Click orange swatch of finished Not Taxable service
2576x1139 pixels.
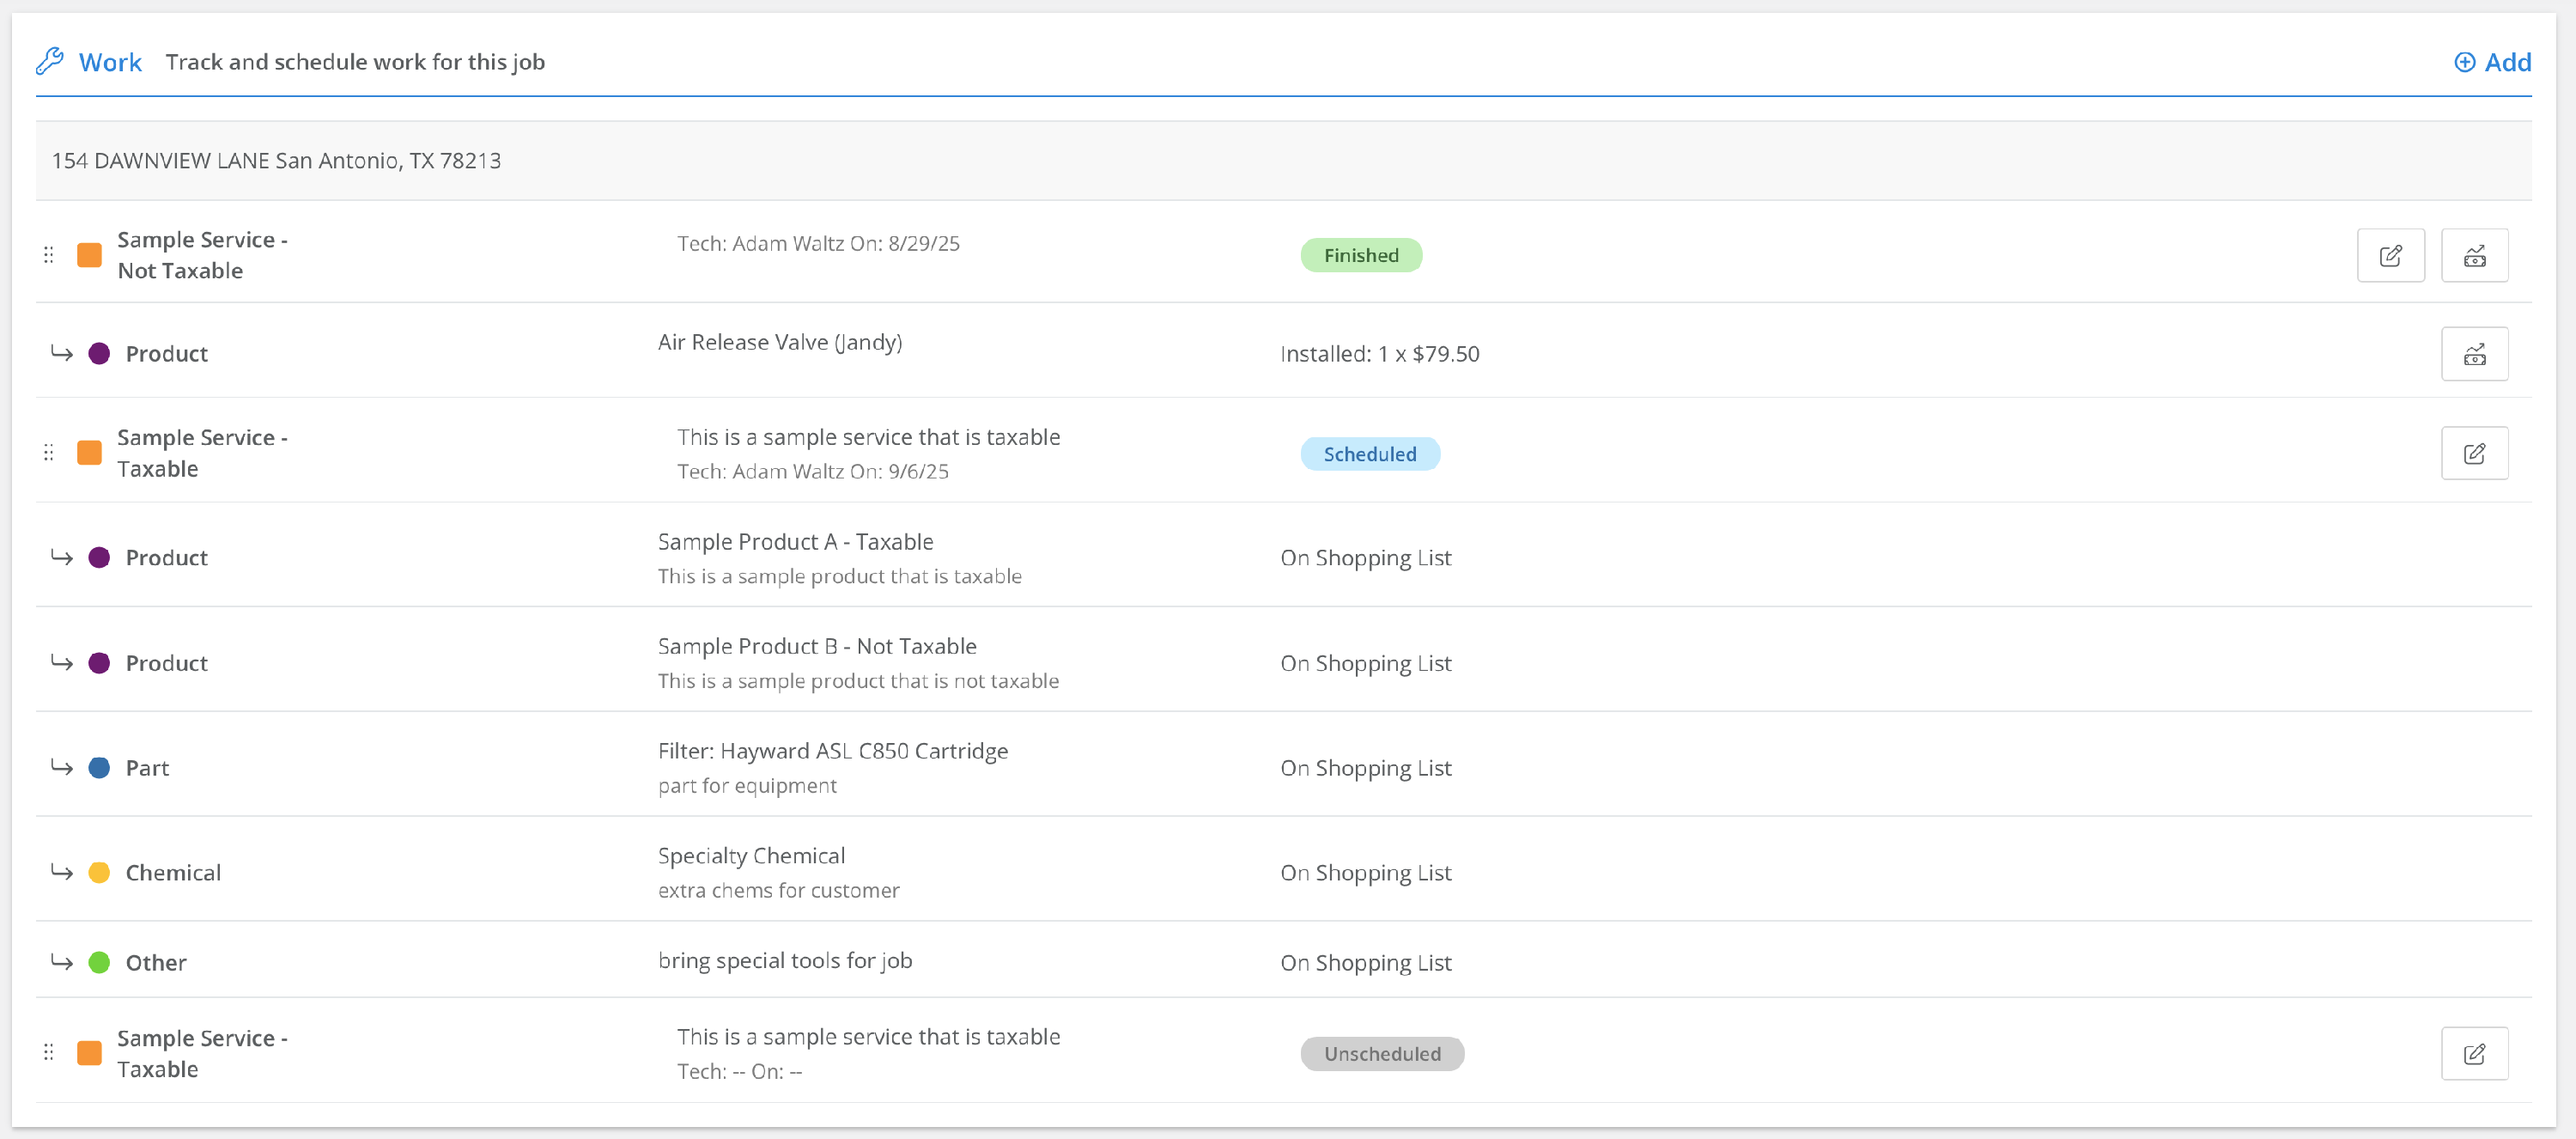[x=90, y=255]
